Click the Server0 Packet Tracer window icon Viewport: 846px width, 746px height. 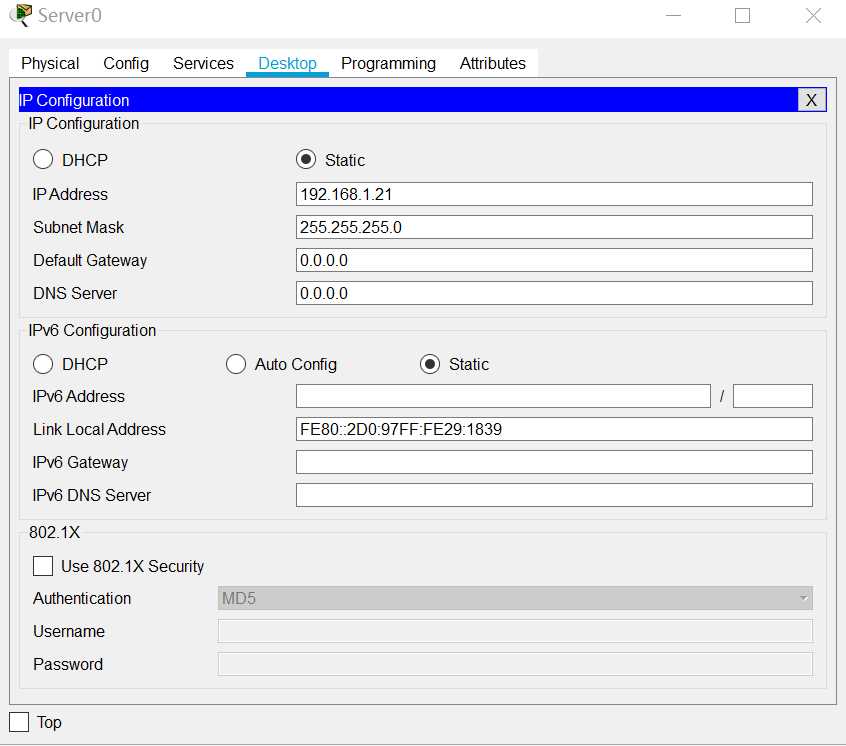21,15
